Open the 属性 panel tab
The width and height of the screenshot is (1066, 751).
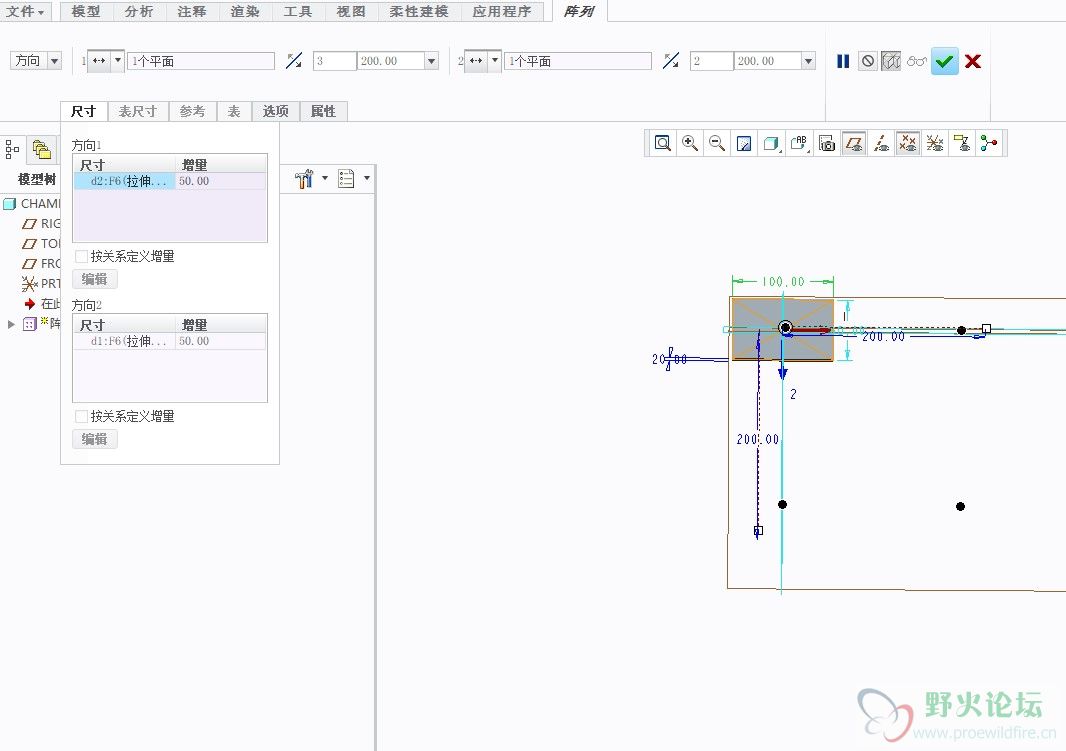pos(324,111)
